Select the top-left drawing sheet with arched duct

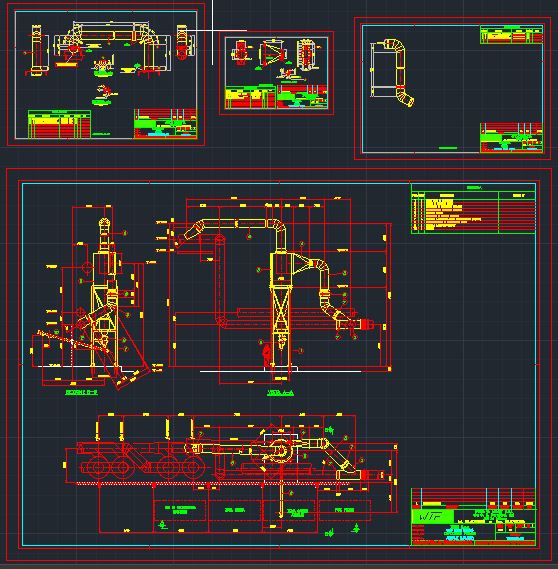coord(106,74)
